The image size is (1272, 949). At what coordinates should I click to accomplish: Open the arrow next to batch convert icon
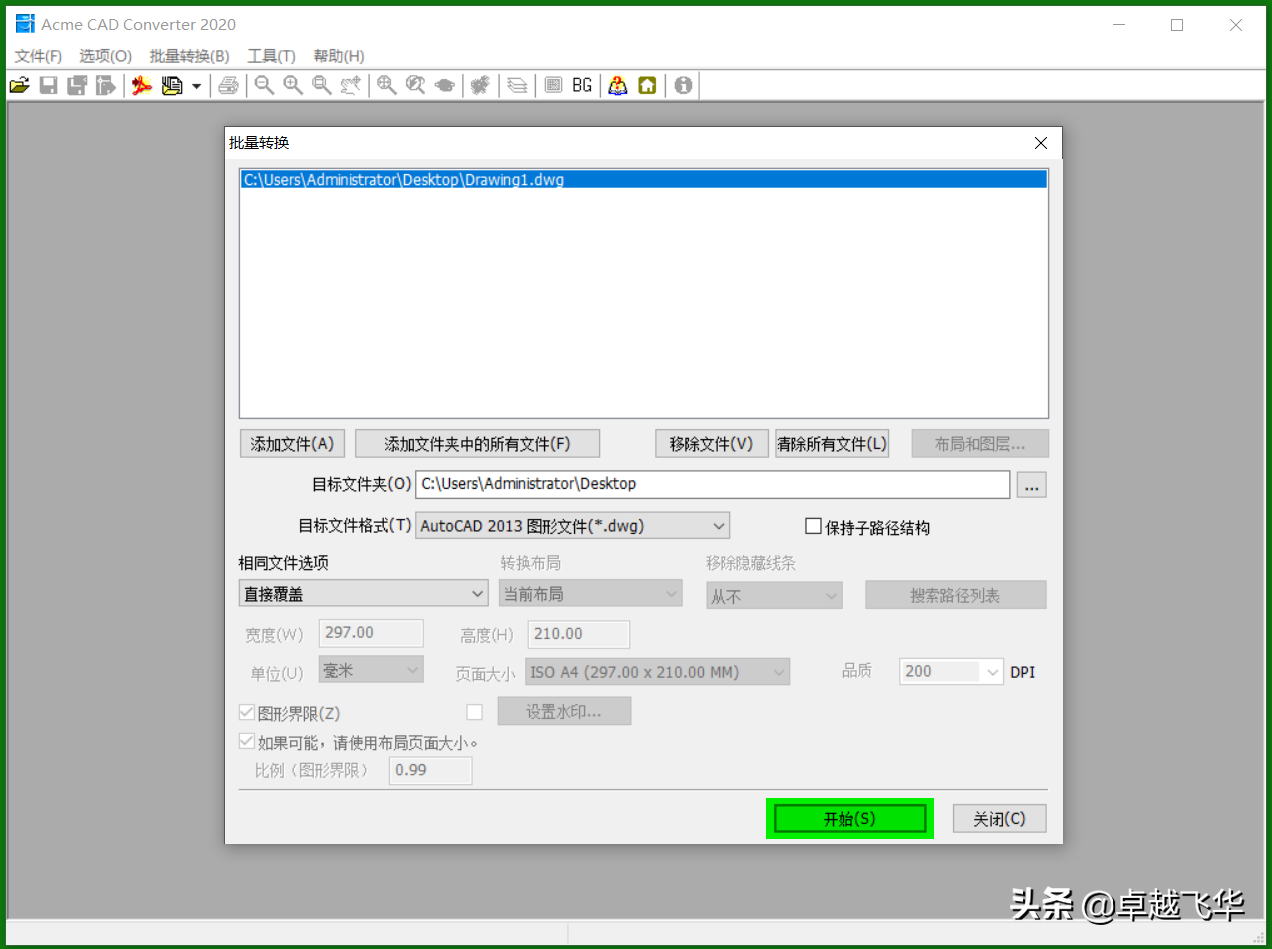196,86
